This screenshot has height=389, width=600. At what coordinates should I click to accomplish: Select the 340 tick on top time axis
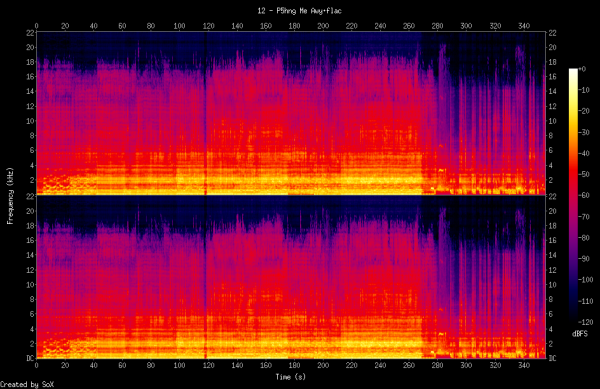tap(524, 26)
